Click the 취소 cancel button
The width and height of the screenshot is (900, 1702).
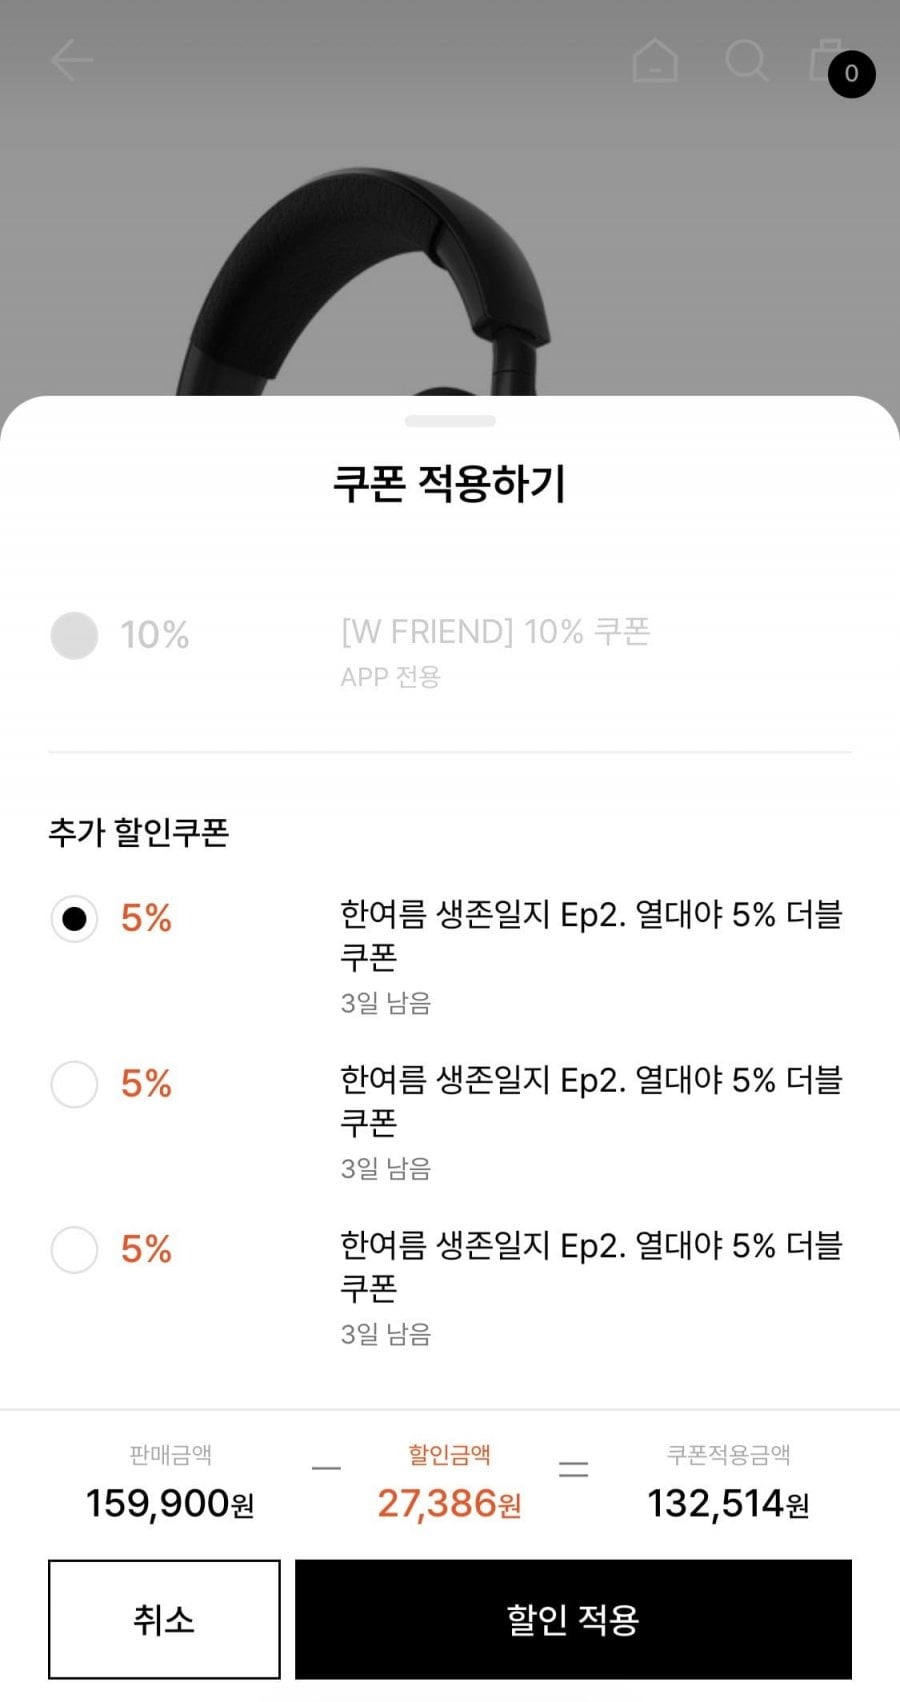point(164,1619)
